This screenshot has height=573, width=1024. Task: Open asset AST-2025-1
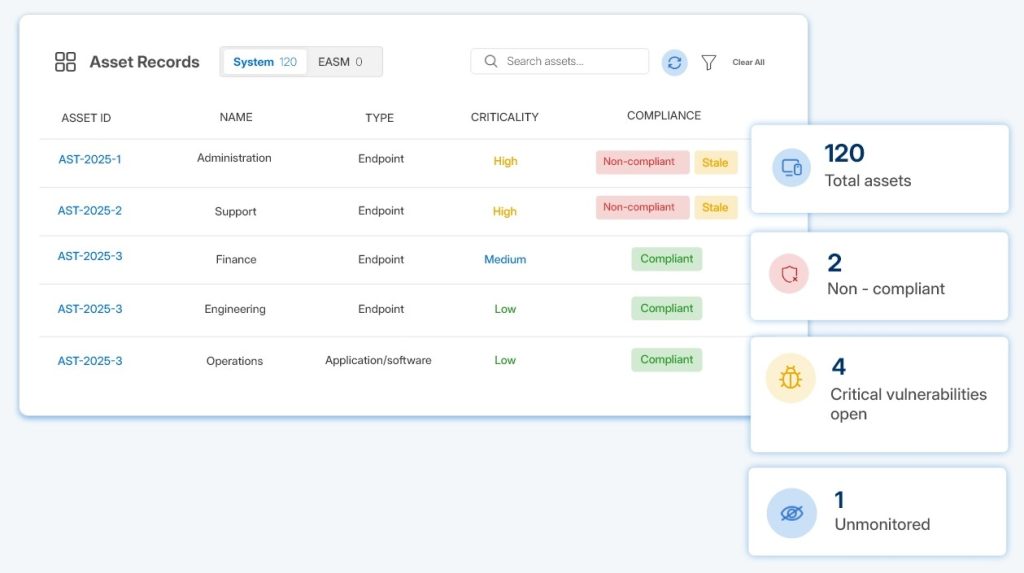point(89,159)
